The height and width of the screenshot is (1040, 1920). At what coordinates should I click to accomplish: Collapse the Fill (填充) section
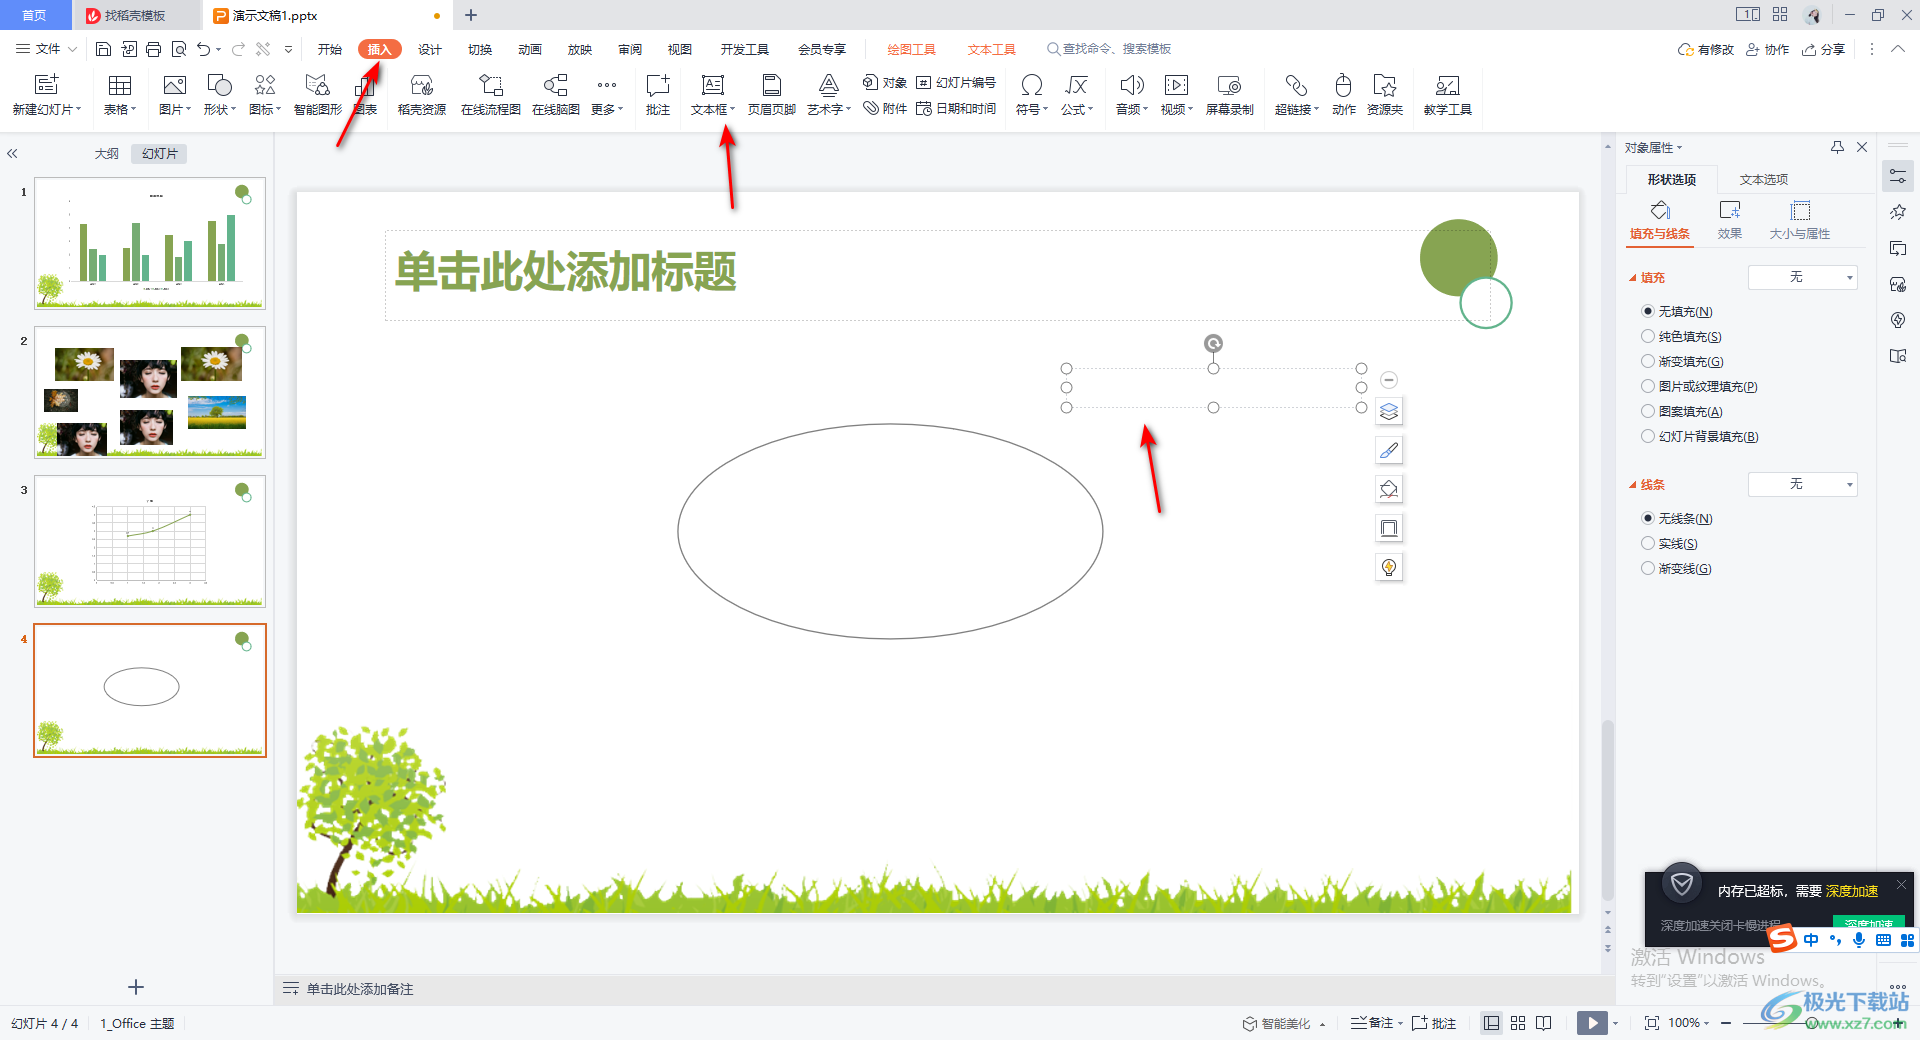(1633, 278)
